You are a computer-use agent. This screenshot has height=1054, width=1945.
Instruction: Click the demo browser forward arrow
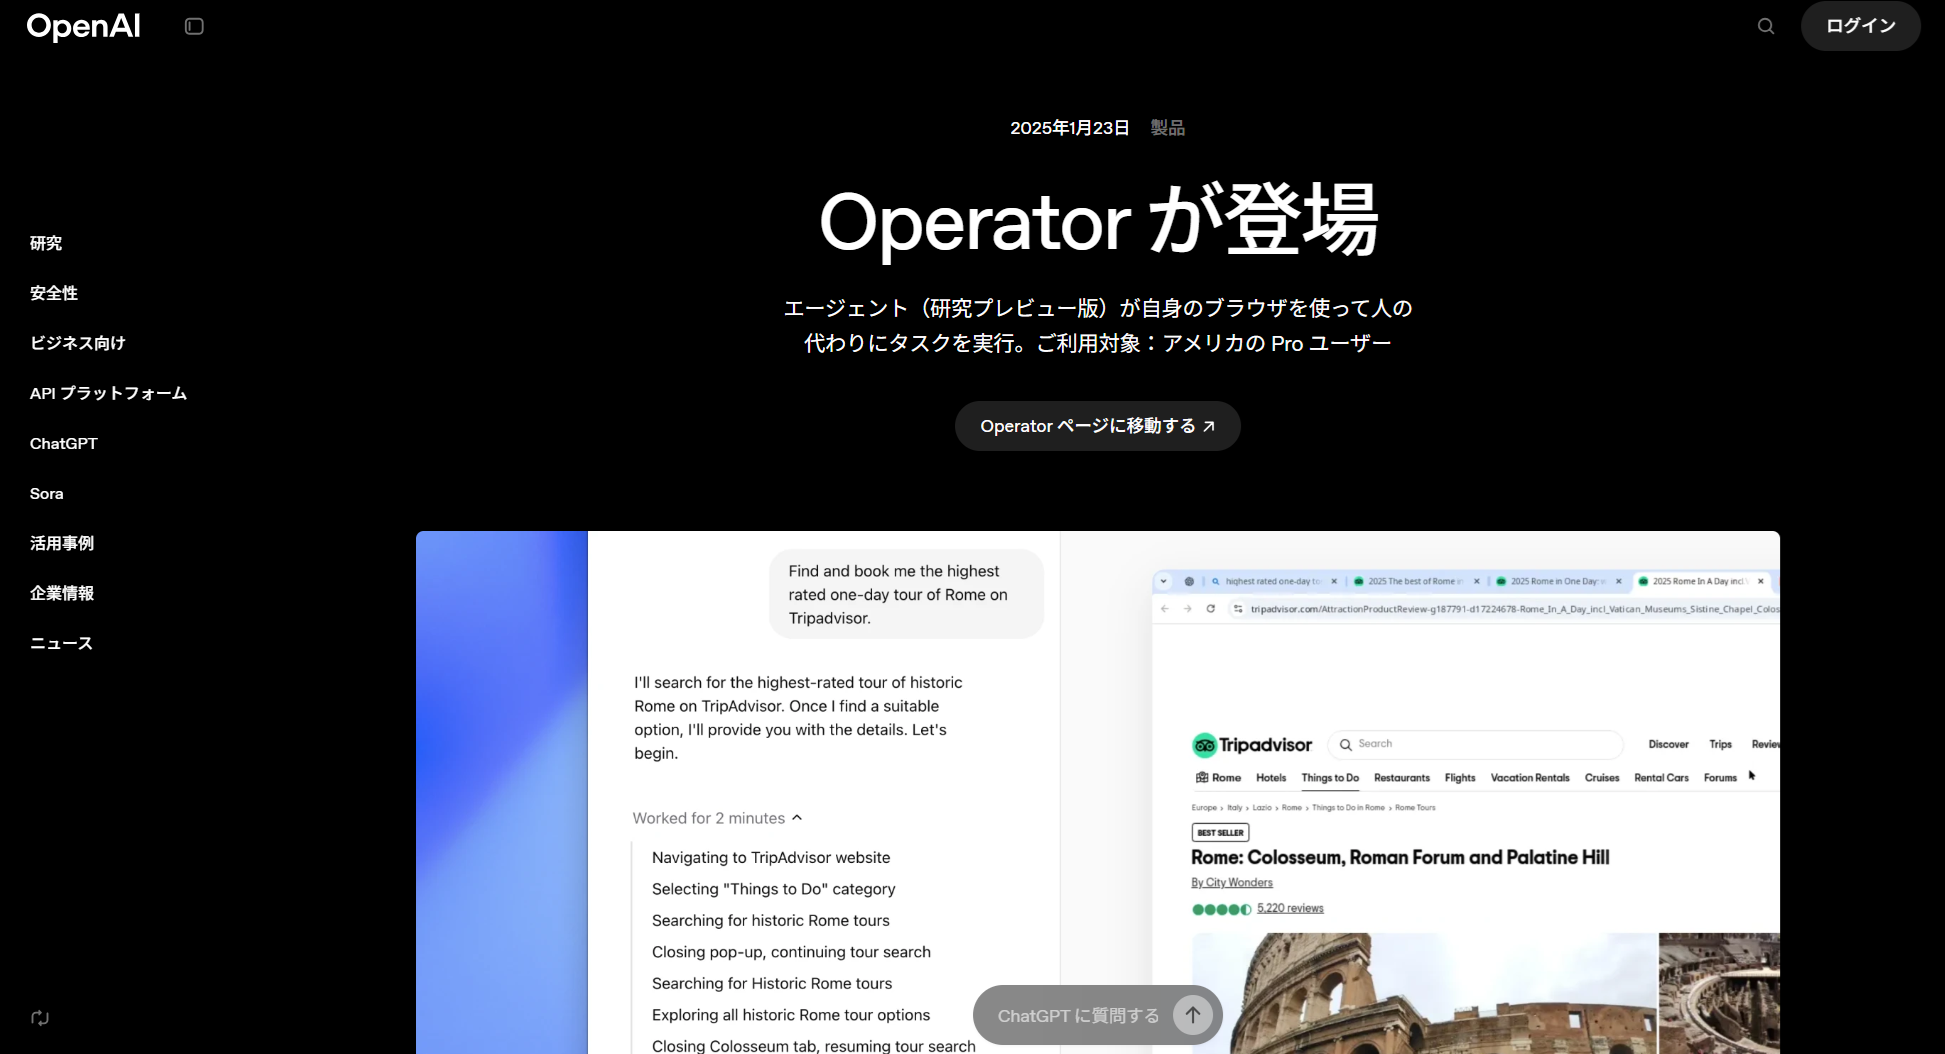1187,609
